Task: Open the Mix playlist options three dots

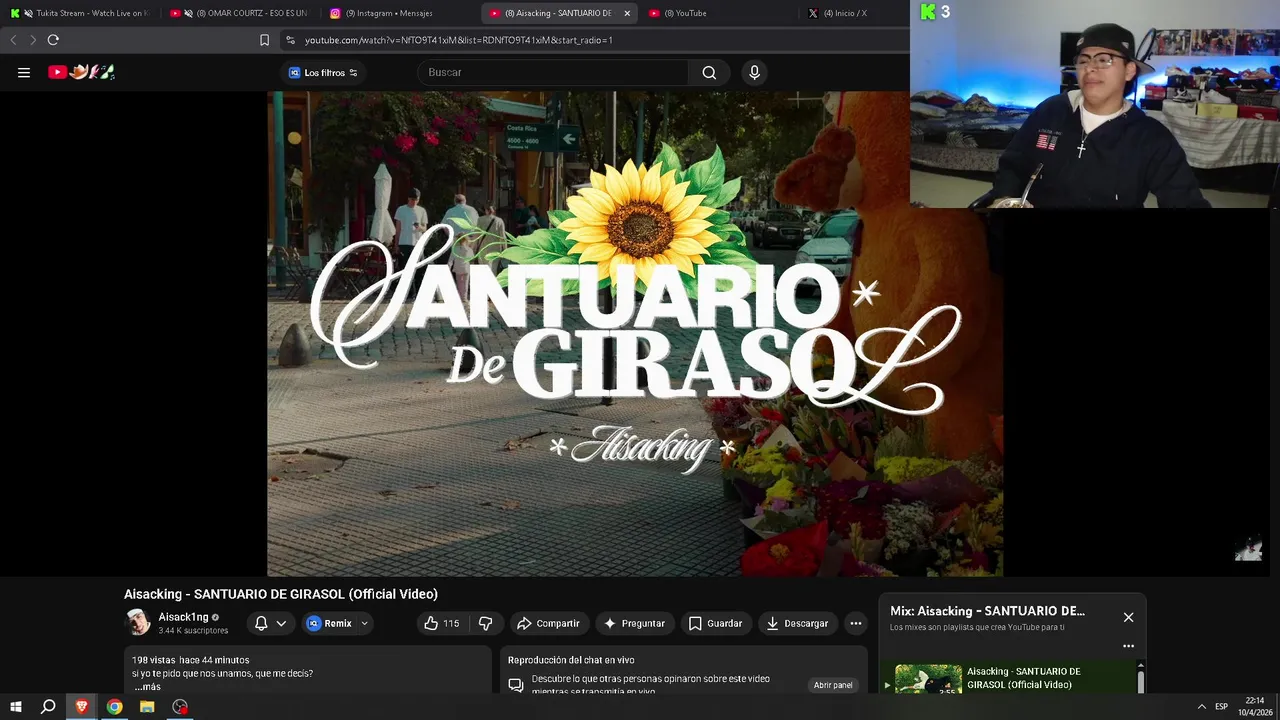Action: click(1128, 646)
